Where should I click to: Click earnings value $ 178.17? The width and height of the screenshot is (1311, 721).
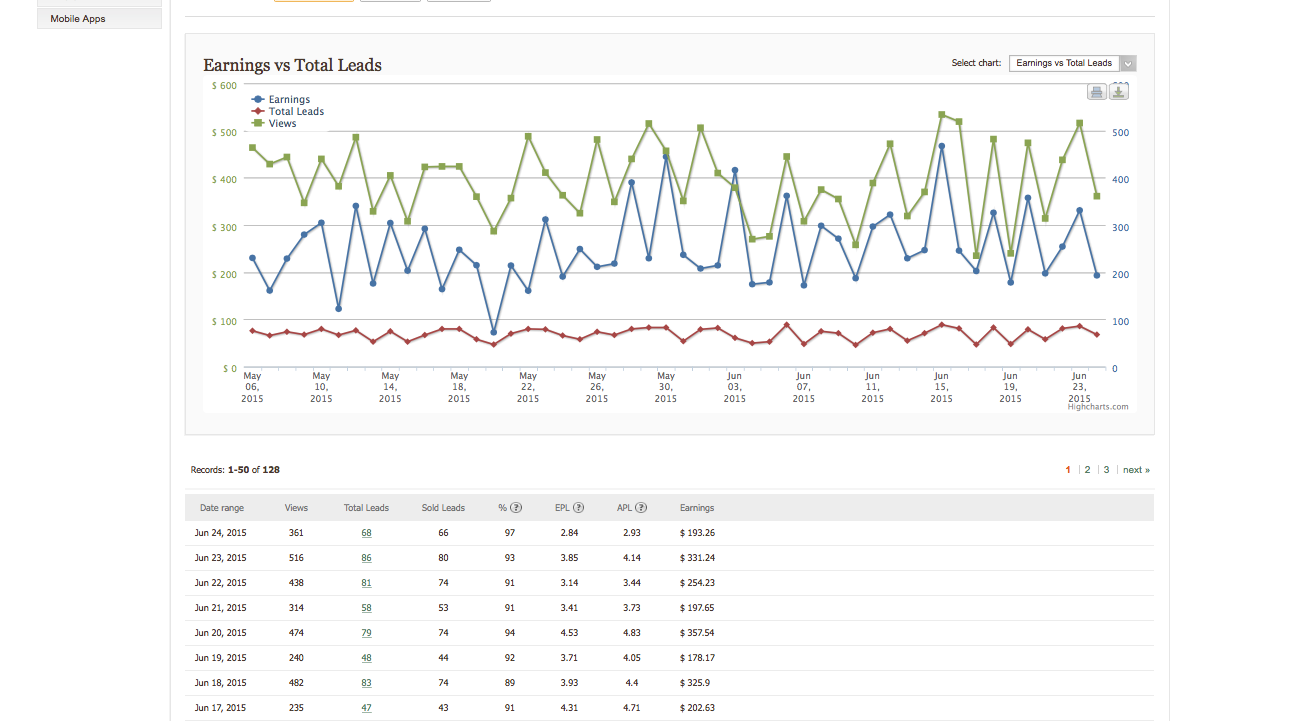pos(697,658)
